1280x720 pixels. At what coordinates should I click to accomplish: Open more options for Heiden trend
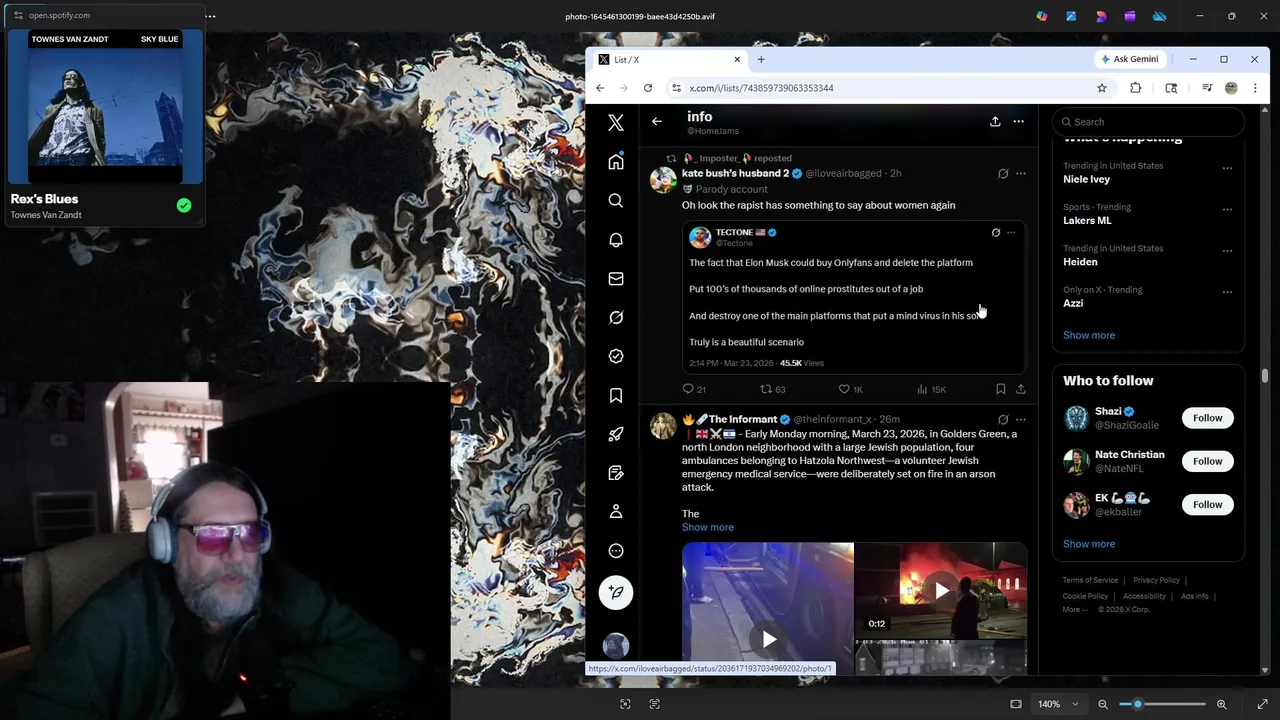[1227, 251]
